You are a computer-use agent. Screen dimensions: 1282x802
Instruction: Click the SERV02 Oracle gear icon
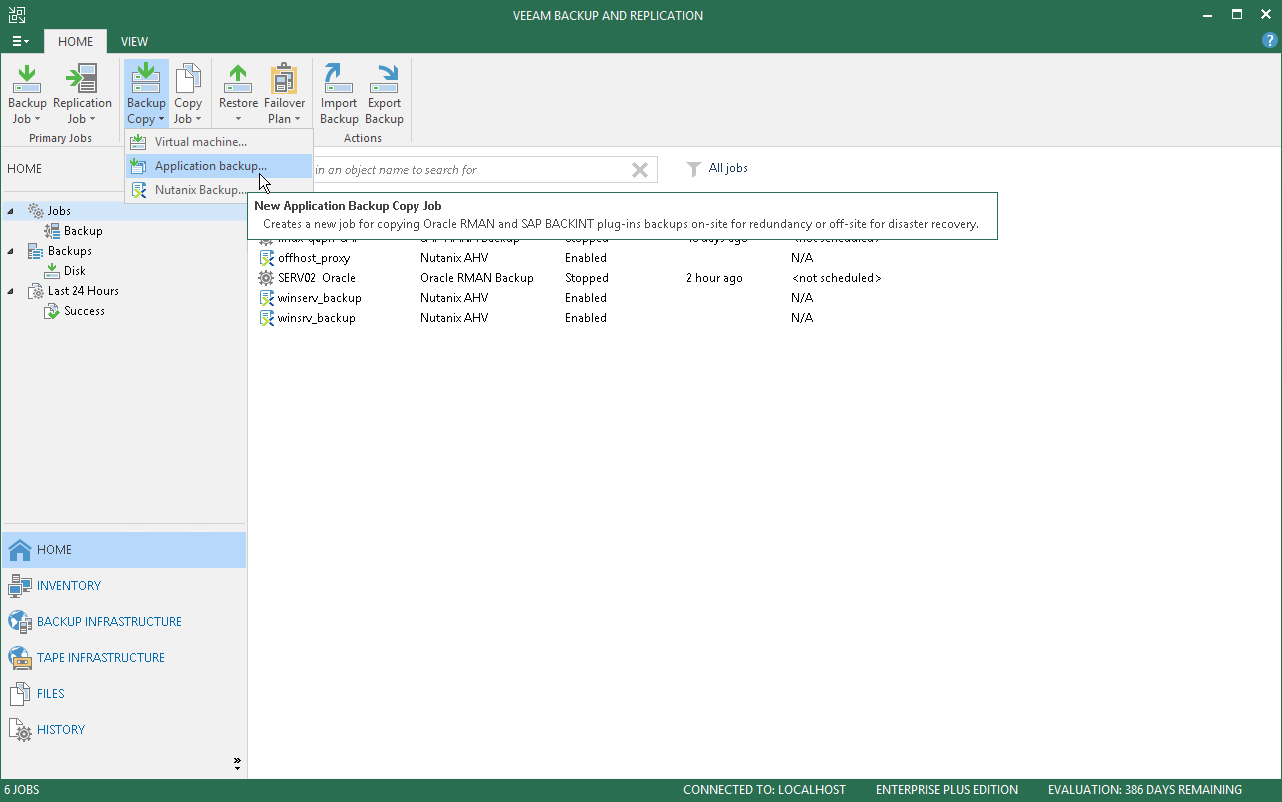266,278
